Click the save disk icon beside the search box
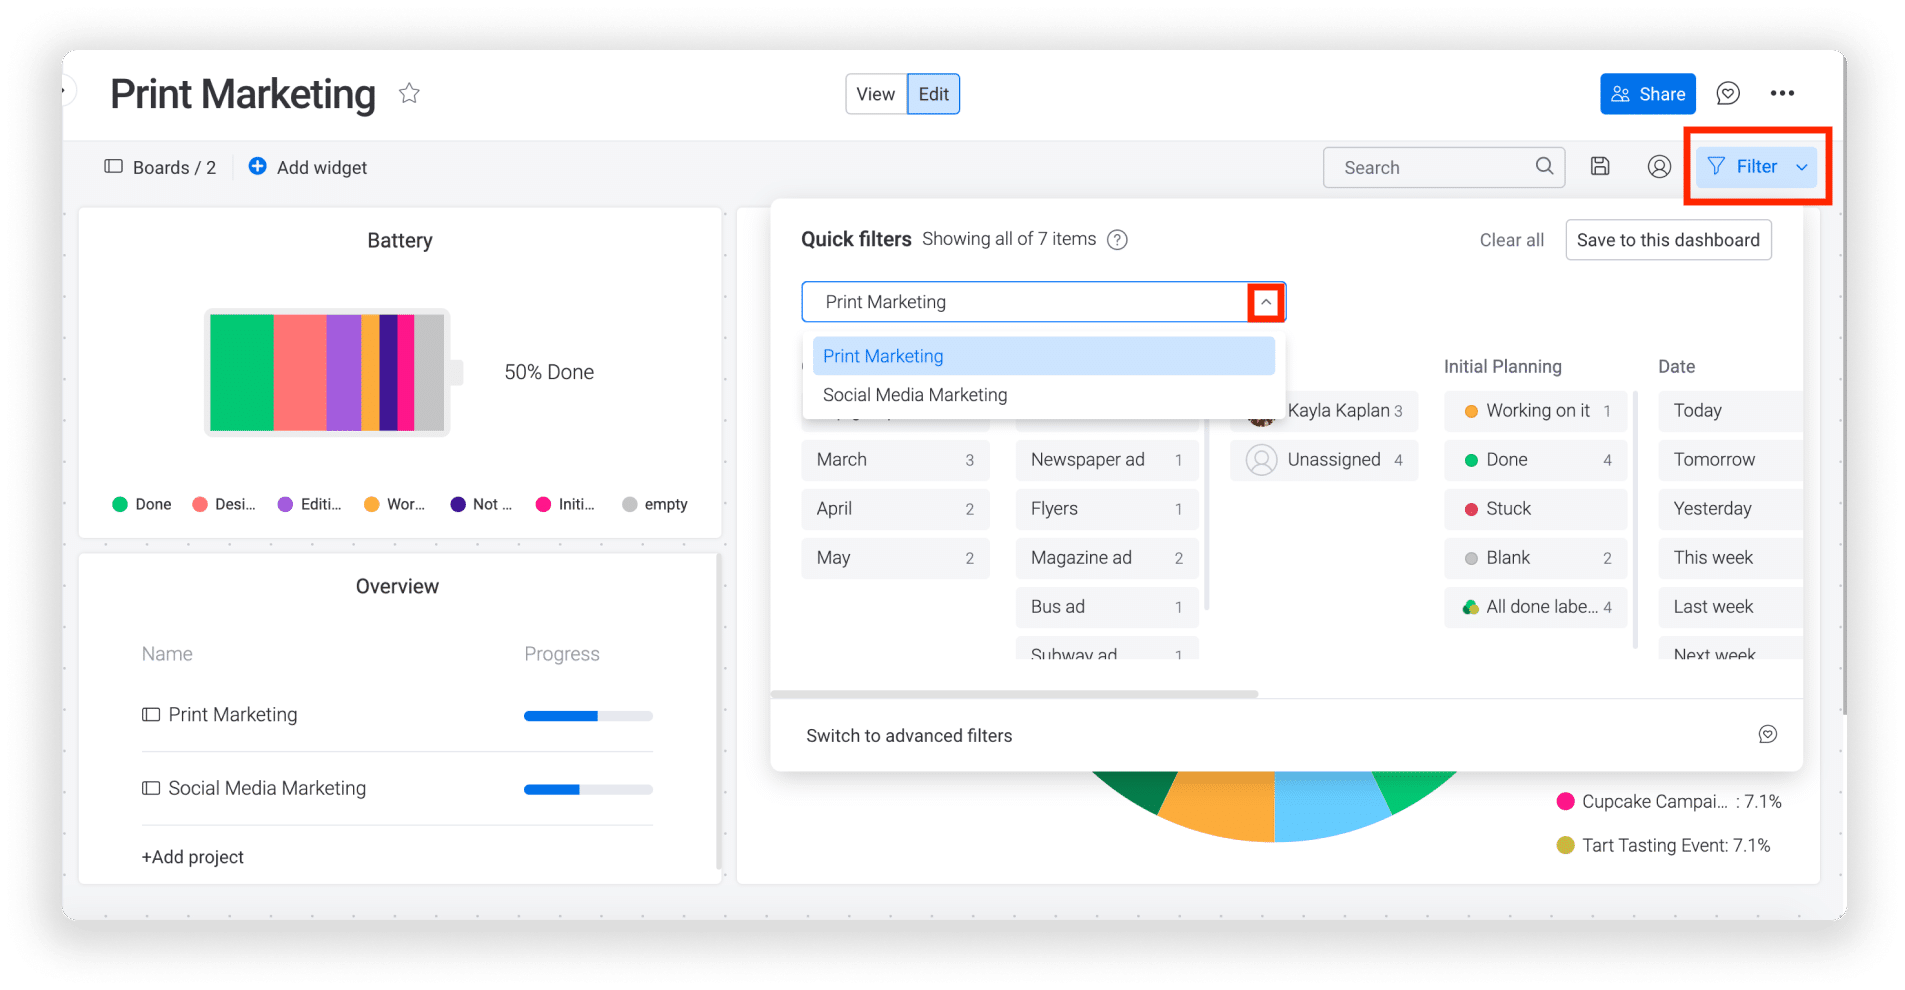This screenshot has height=990, width=1905. tap(1600, 166)
